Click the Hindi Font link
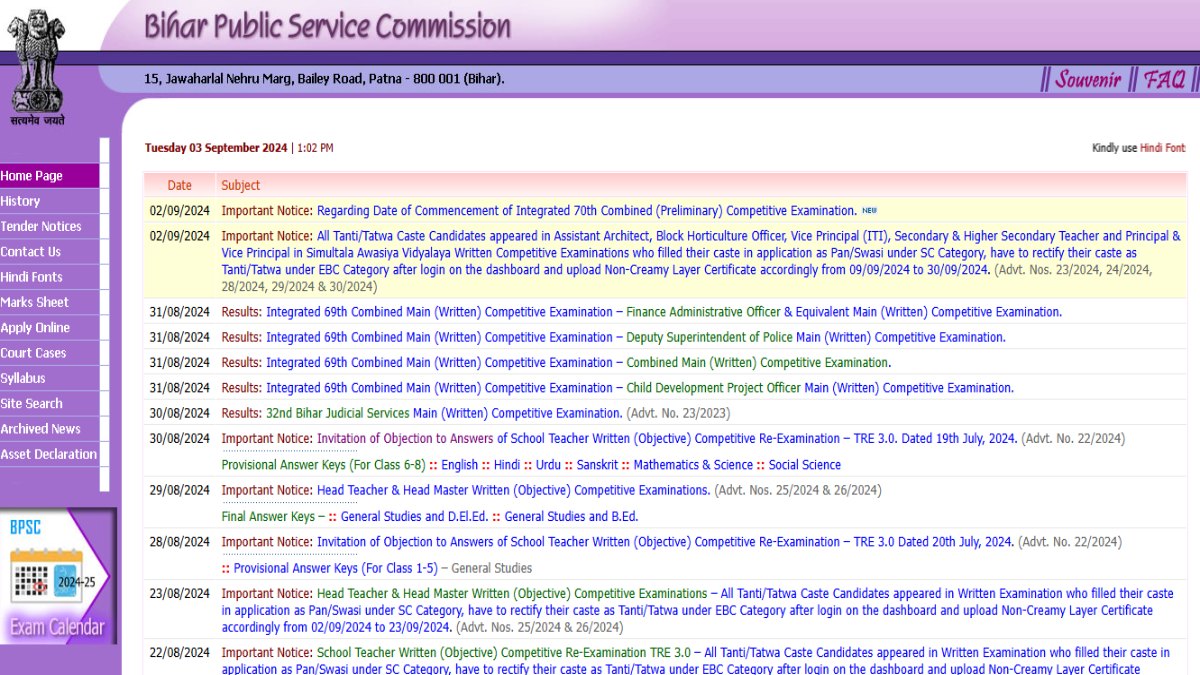Screen dimensions: 1200x675 click(x=1162, y=148)
